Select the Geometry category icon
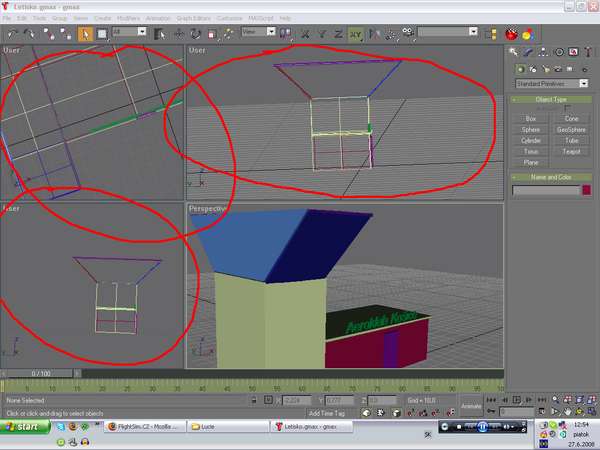Viewport: 600px width, 450px height. pos(520,69)
